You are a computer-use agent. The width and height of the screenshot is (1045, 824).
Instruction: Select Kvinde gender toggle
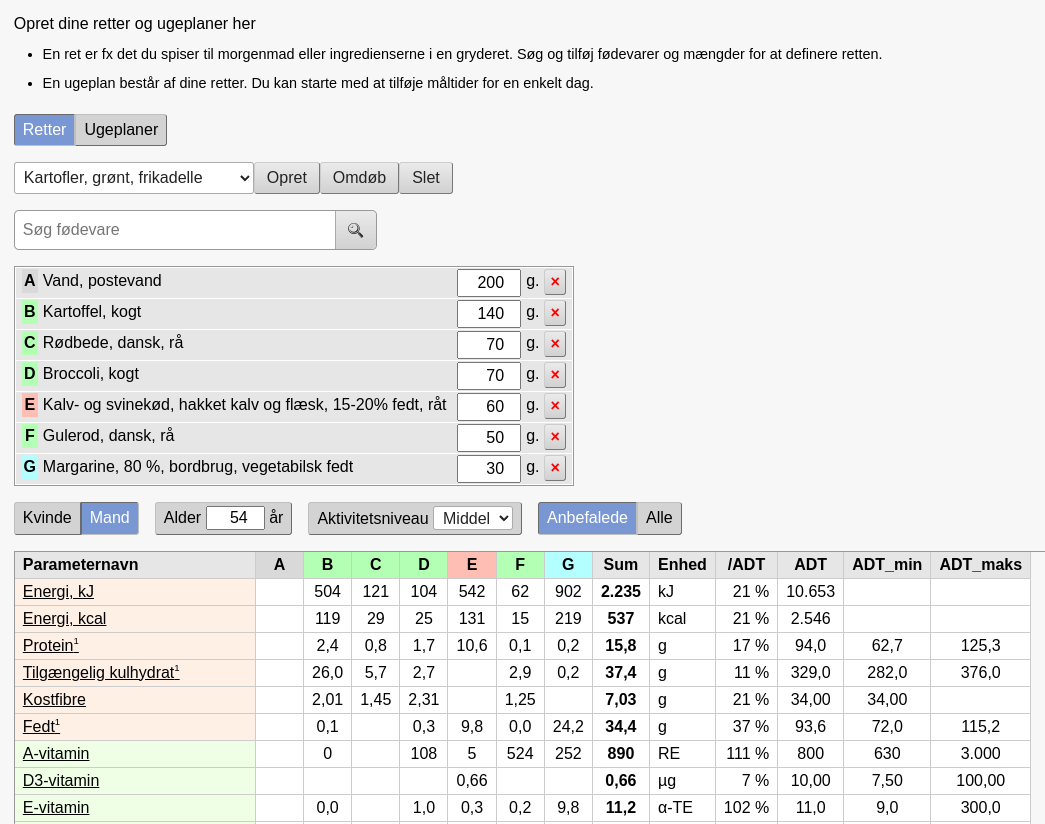pos(47,518)
